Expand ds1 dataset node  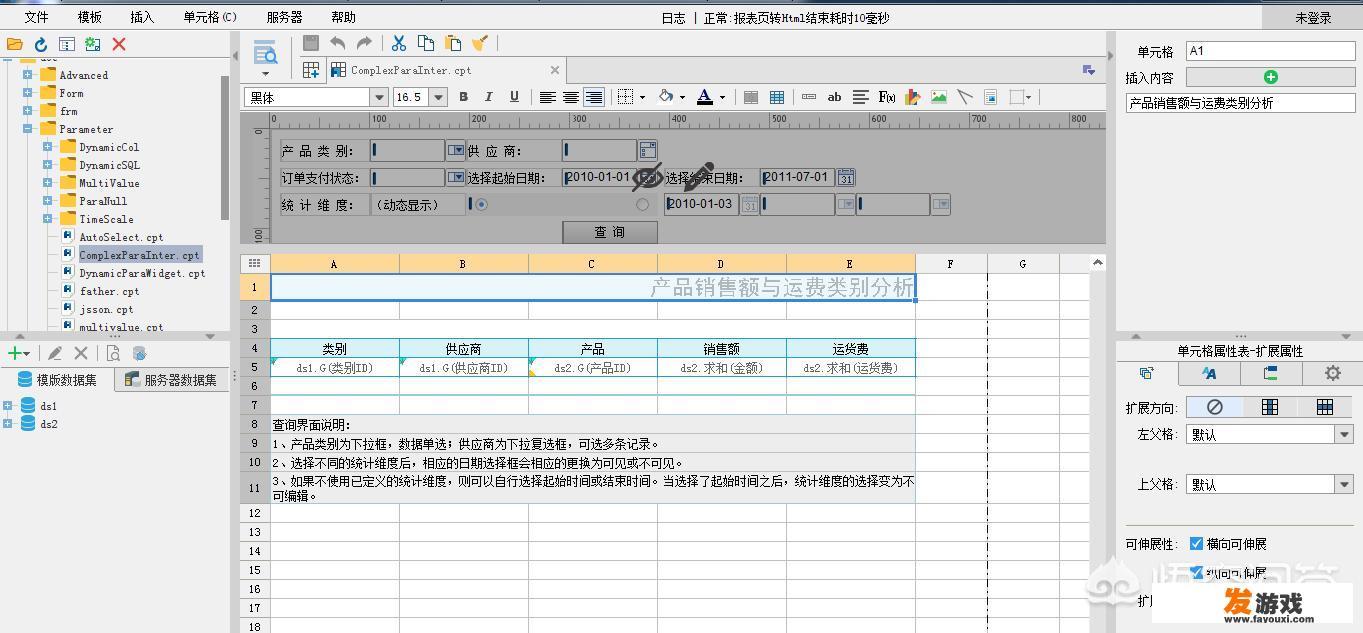click(7, 406)
